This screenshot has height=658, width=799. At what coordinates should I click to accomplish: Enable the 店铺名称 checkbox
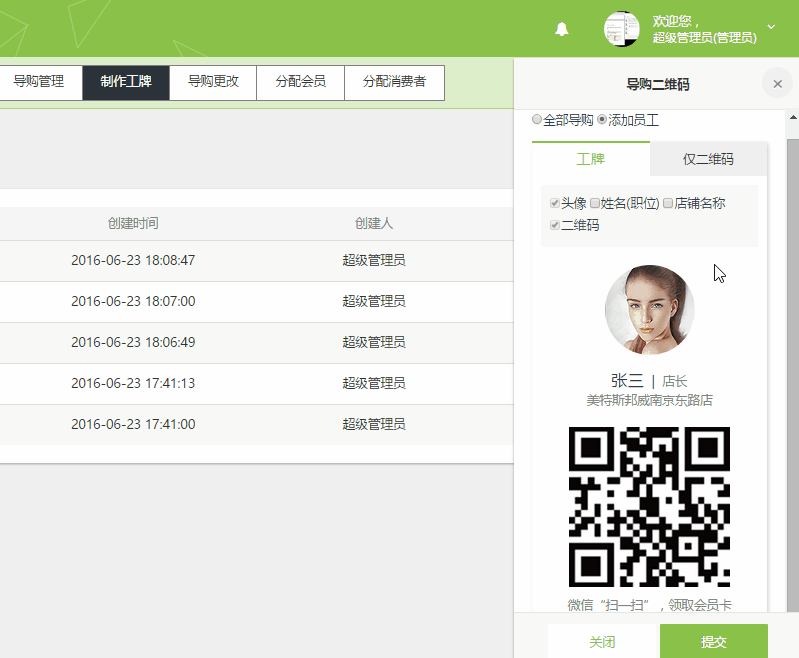click(668, 203)
